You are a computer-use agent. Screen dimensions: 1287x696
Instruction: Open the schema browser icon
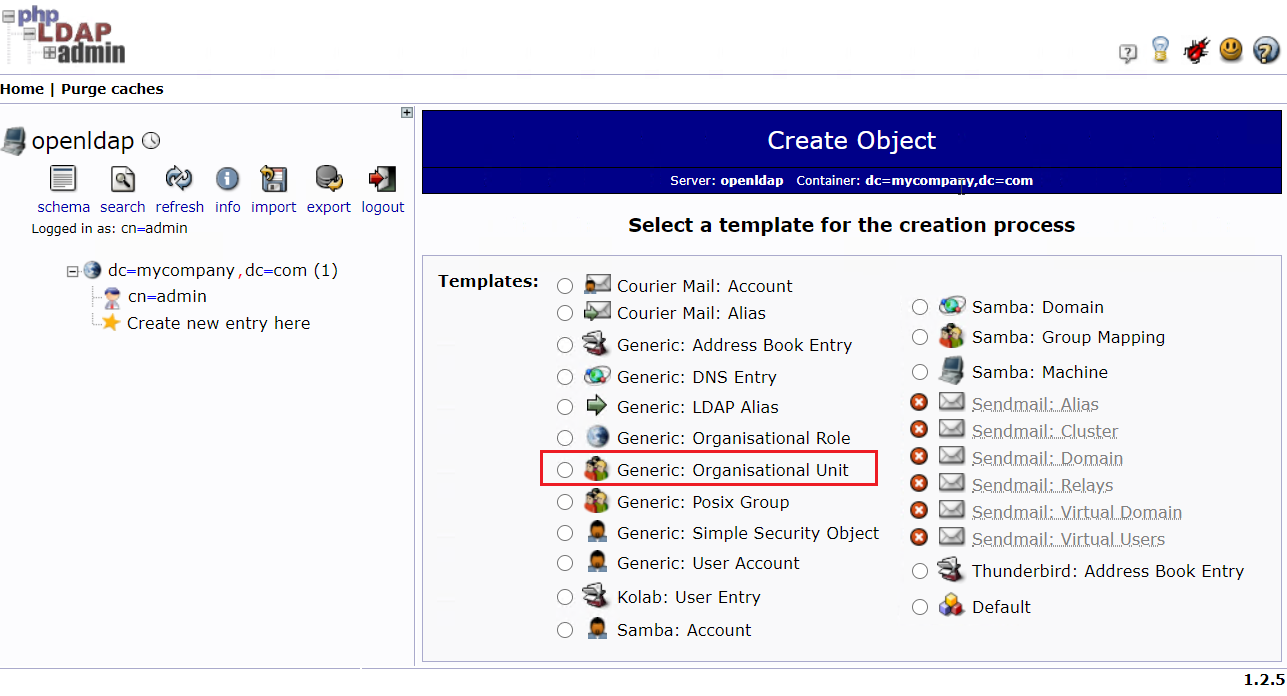(x=63, y=178)
